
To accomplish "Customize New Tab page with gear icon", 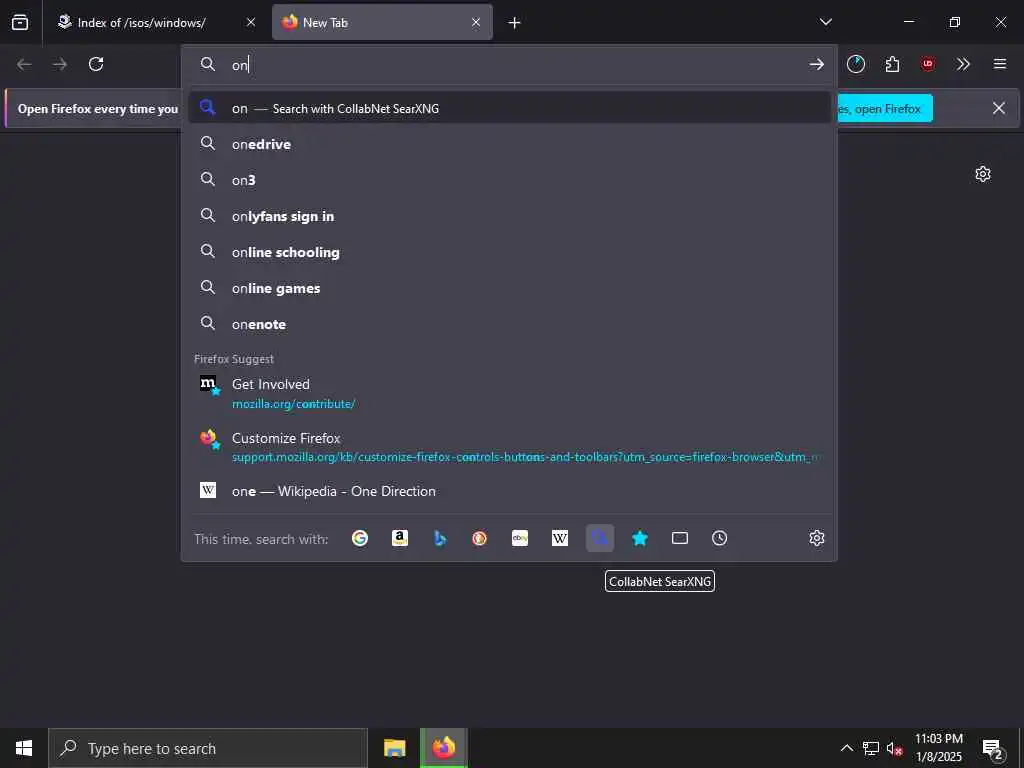I will (983, 174).
